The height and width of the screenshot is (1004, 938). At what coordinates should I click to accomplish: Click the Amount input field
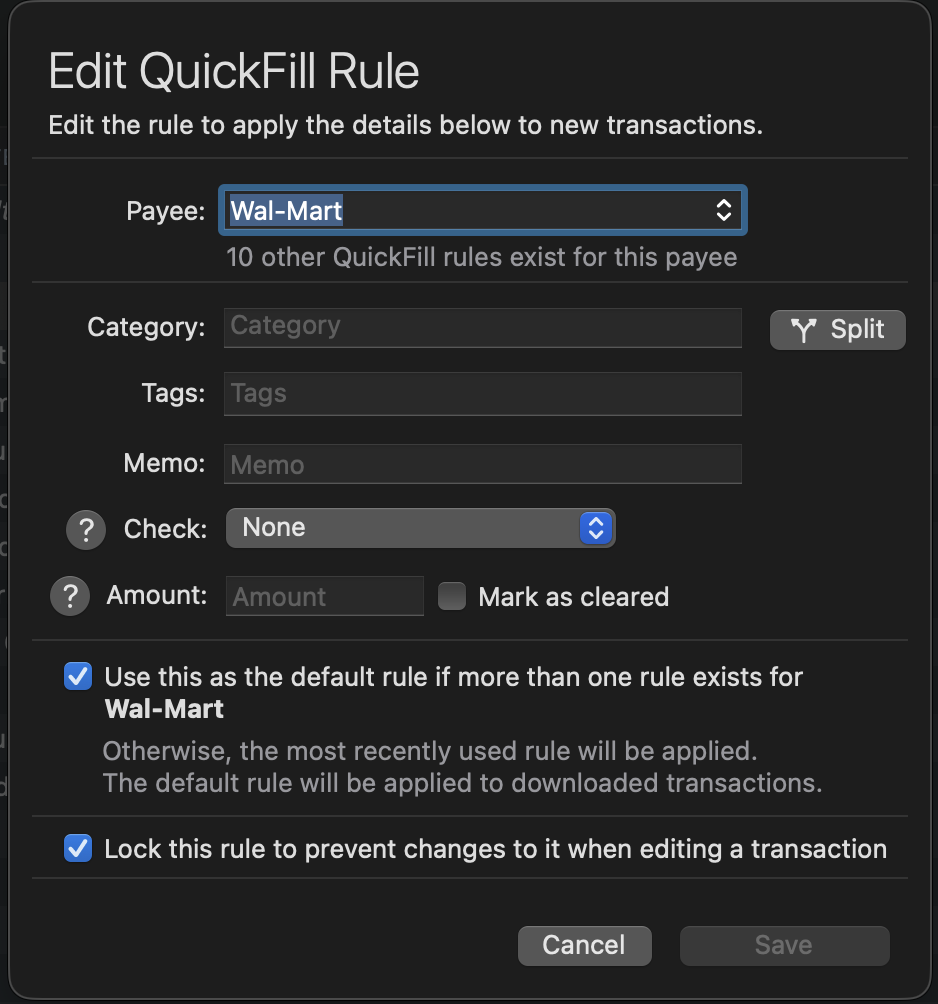point(324,597)
